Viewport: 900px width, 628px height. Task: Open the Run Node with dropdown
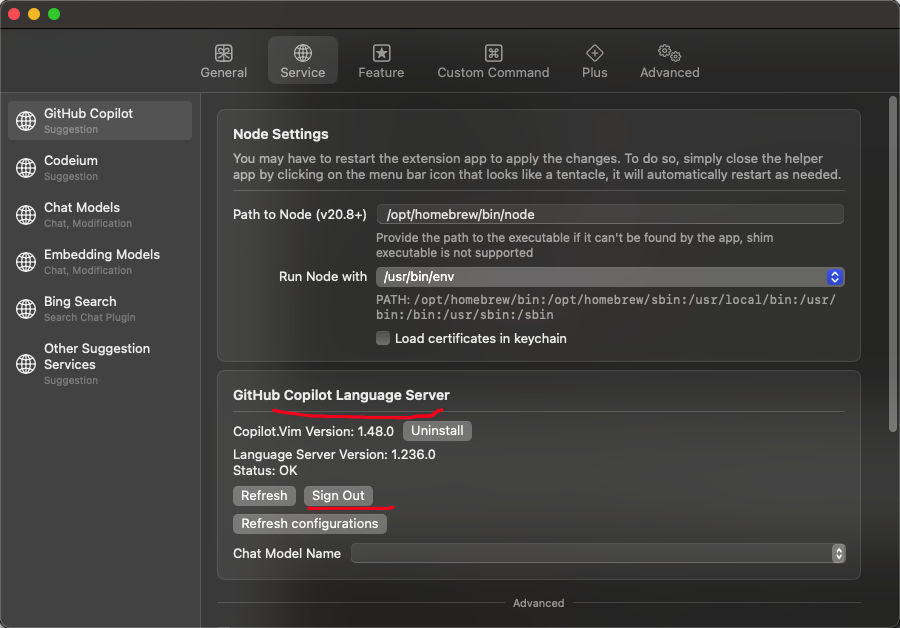click(x=610, y=277)
